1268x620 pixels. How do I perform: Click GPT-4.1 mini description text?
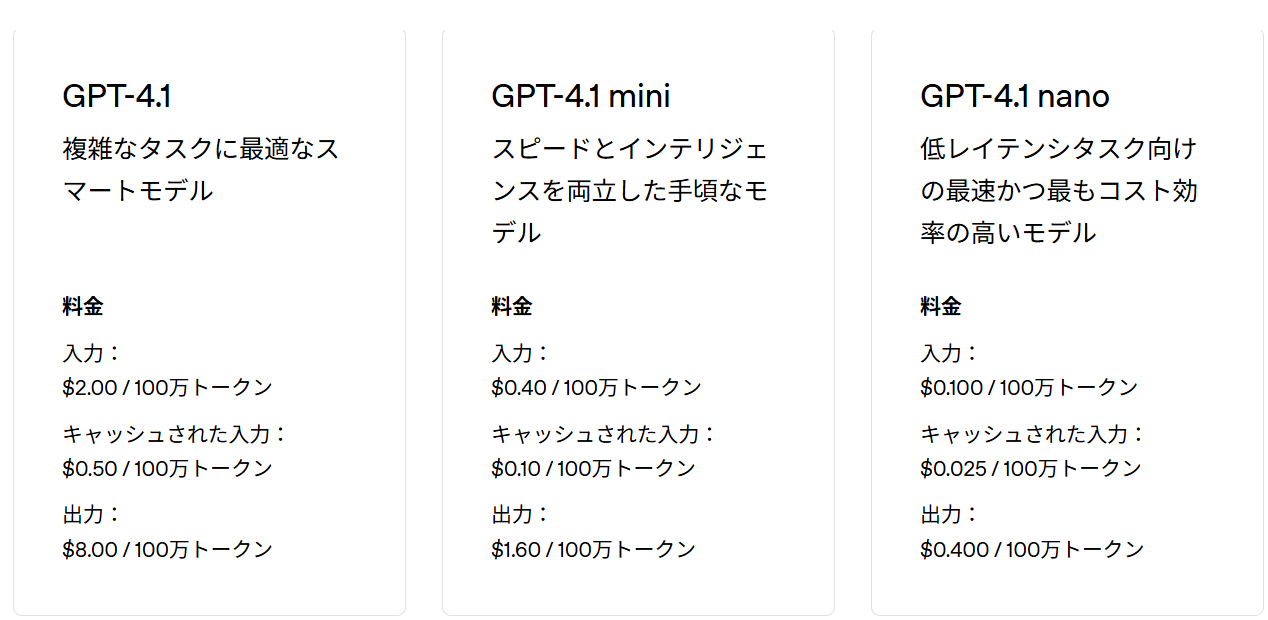click(x=630, y=191)
